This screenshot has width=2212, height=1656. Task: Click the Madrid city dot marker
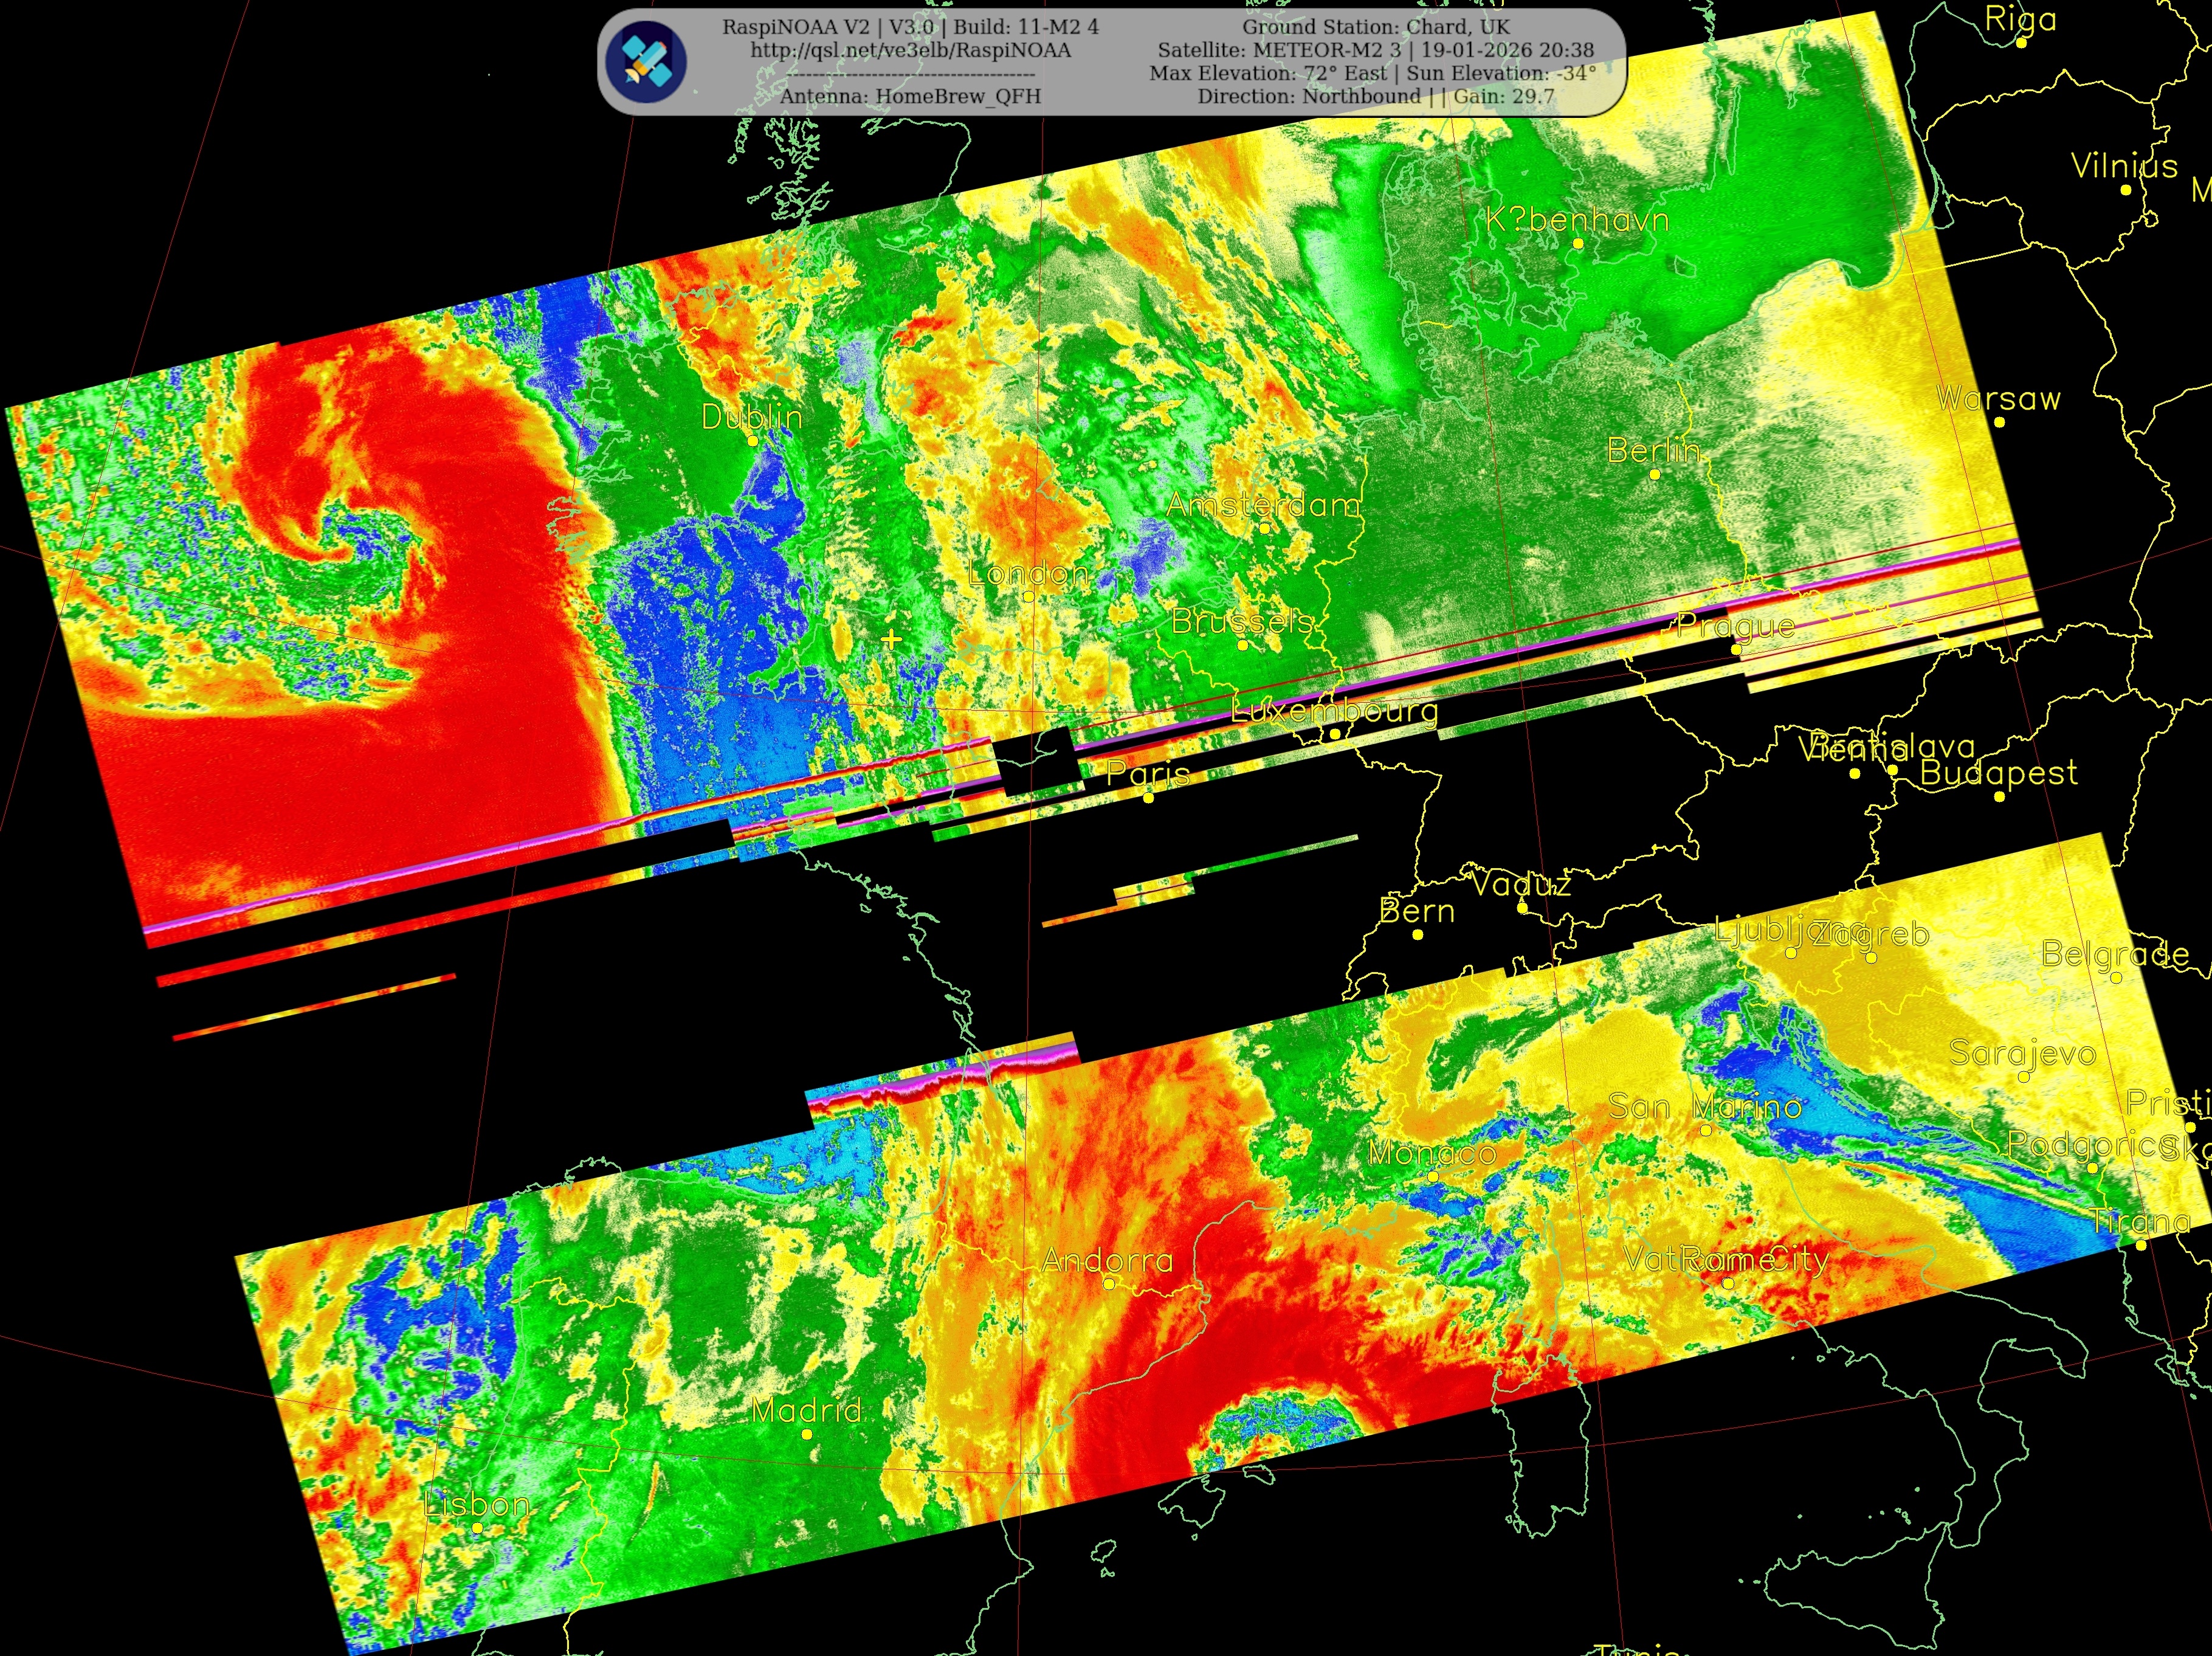(807, 1434)
